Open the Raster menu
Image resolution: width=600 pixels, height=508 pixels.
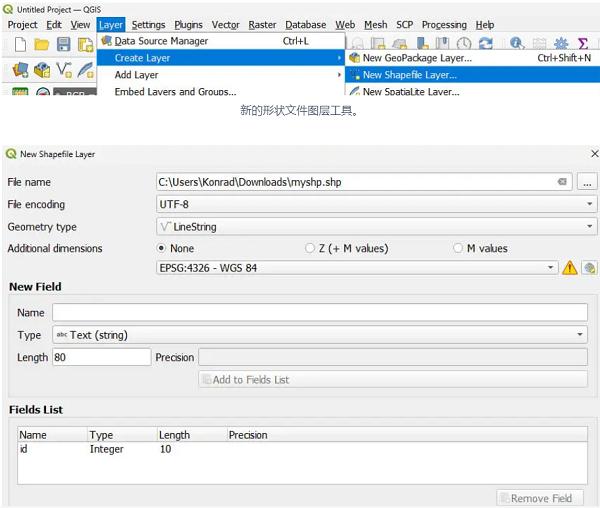[x=262, y=25]
